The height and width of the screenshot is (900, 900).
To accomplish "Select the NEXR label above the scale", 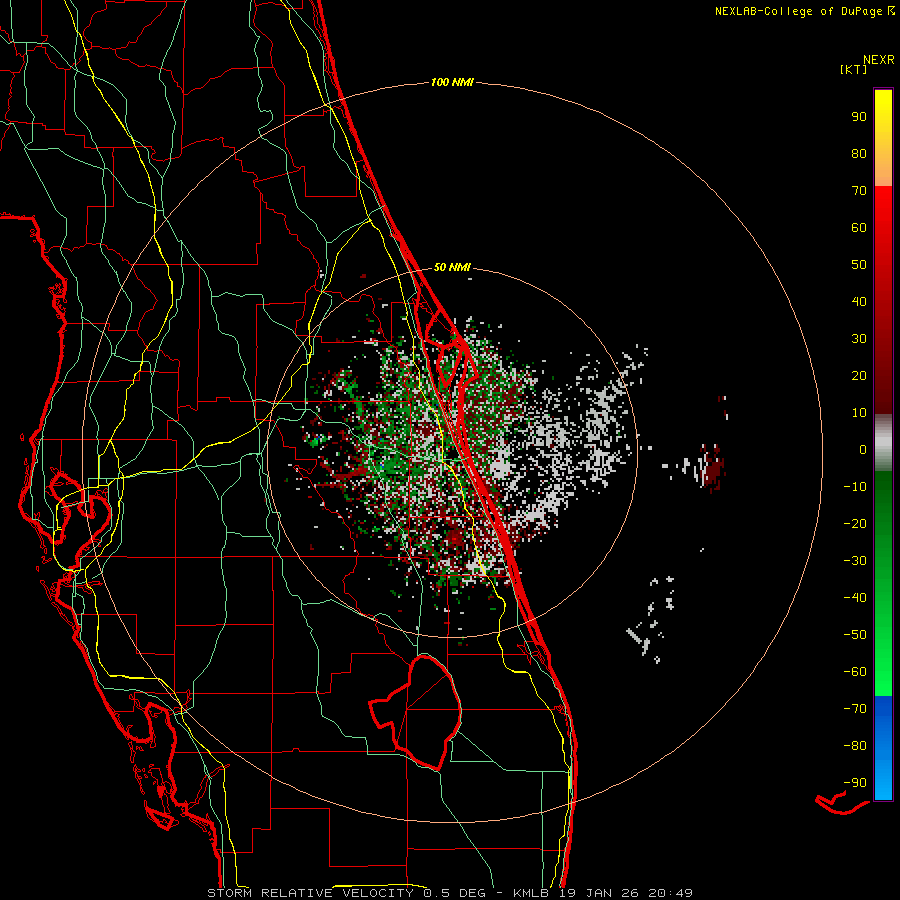I will point(878,60).
